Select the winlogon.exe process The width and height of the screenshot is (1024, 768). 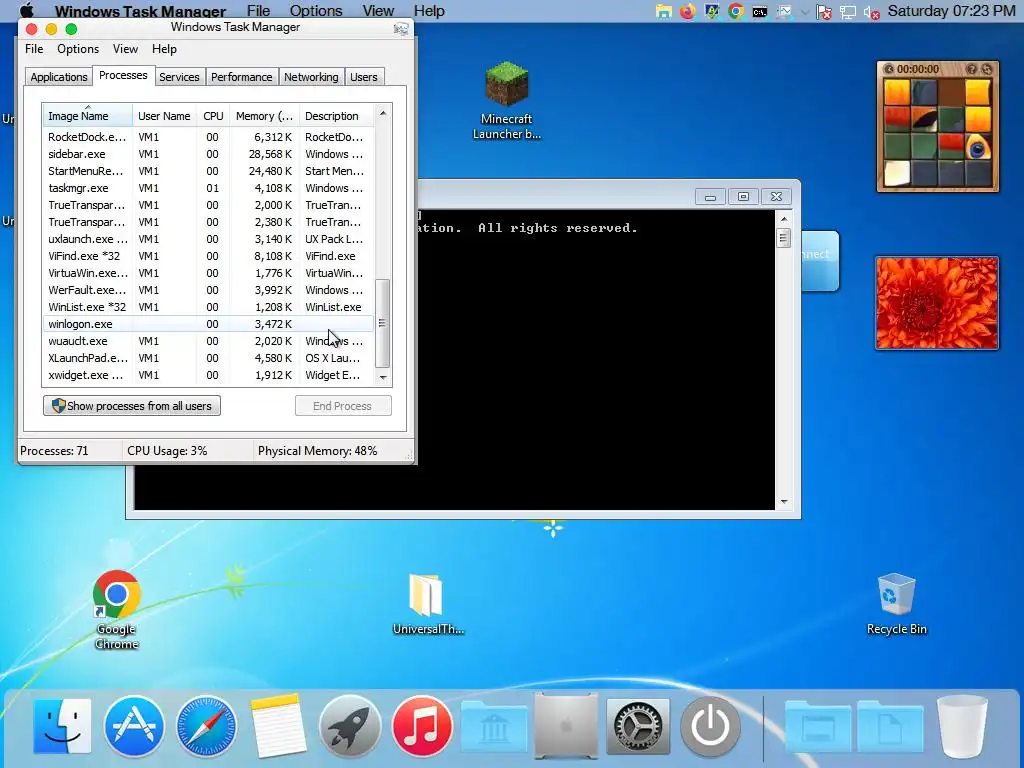click(x=208, y=324)
